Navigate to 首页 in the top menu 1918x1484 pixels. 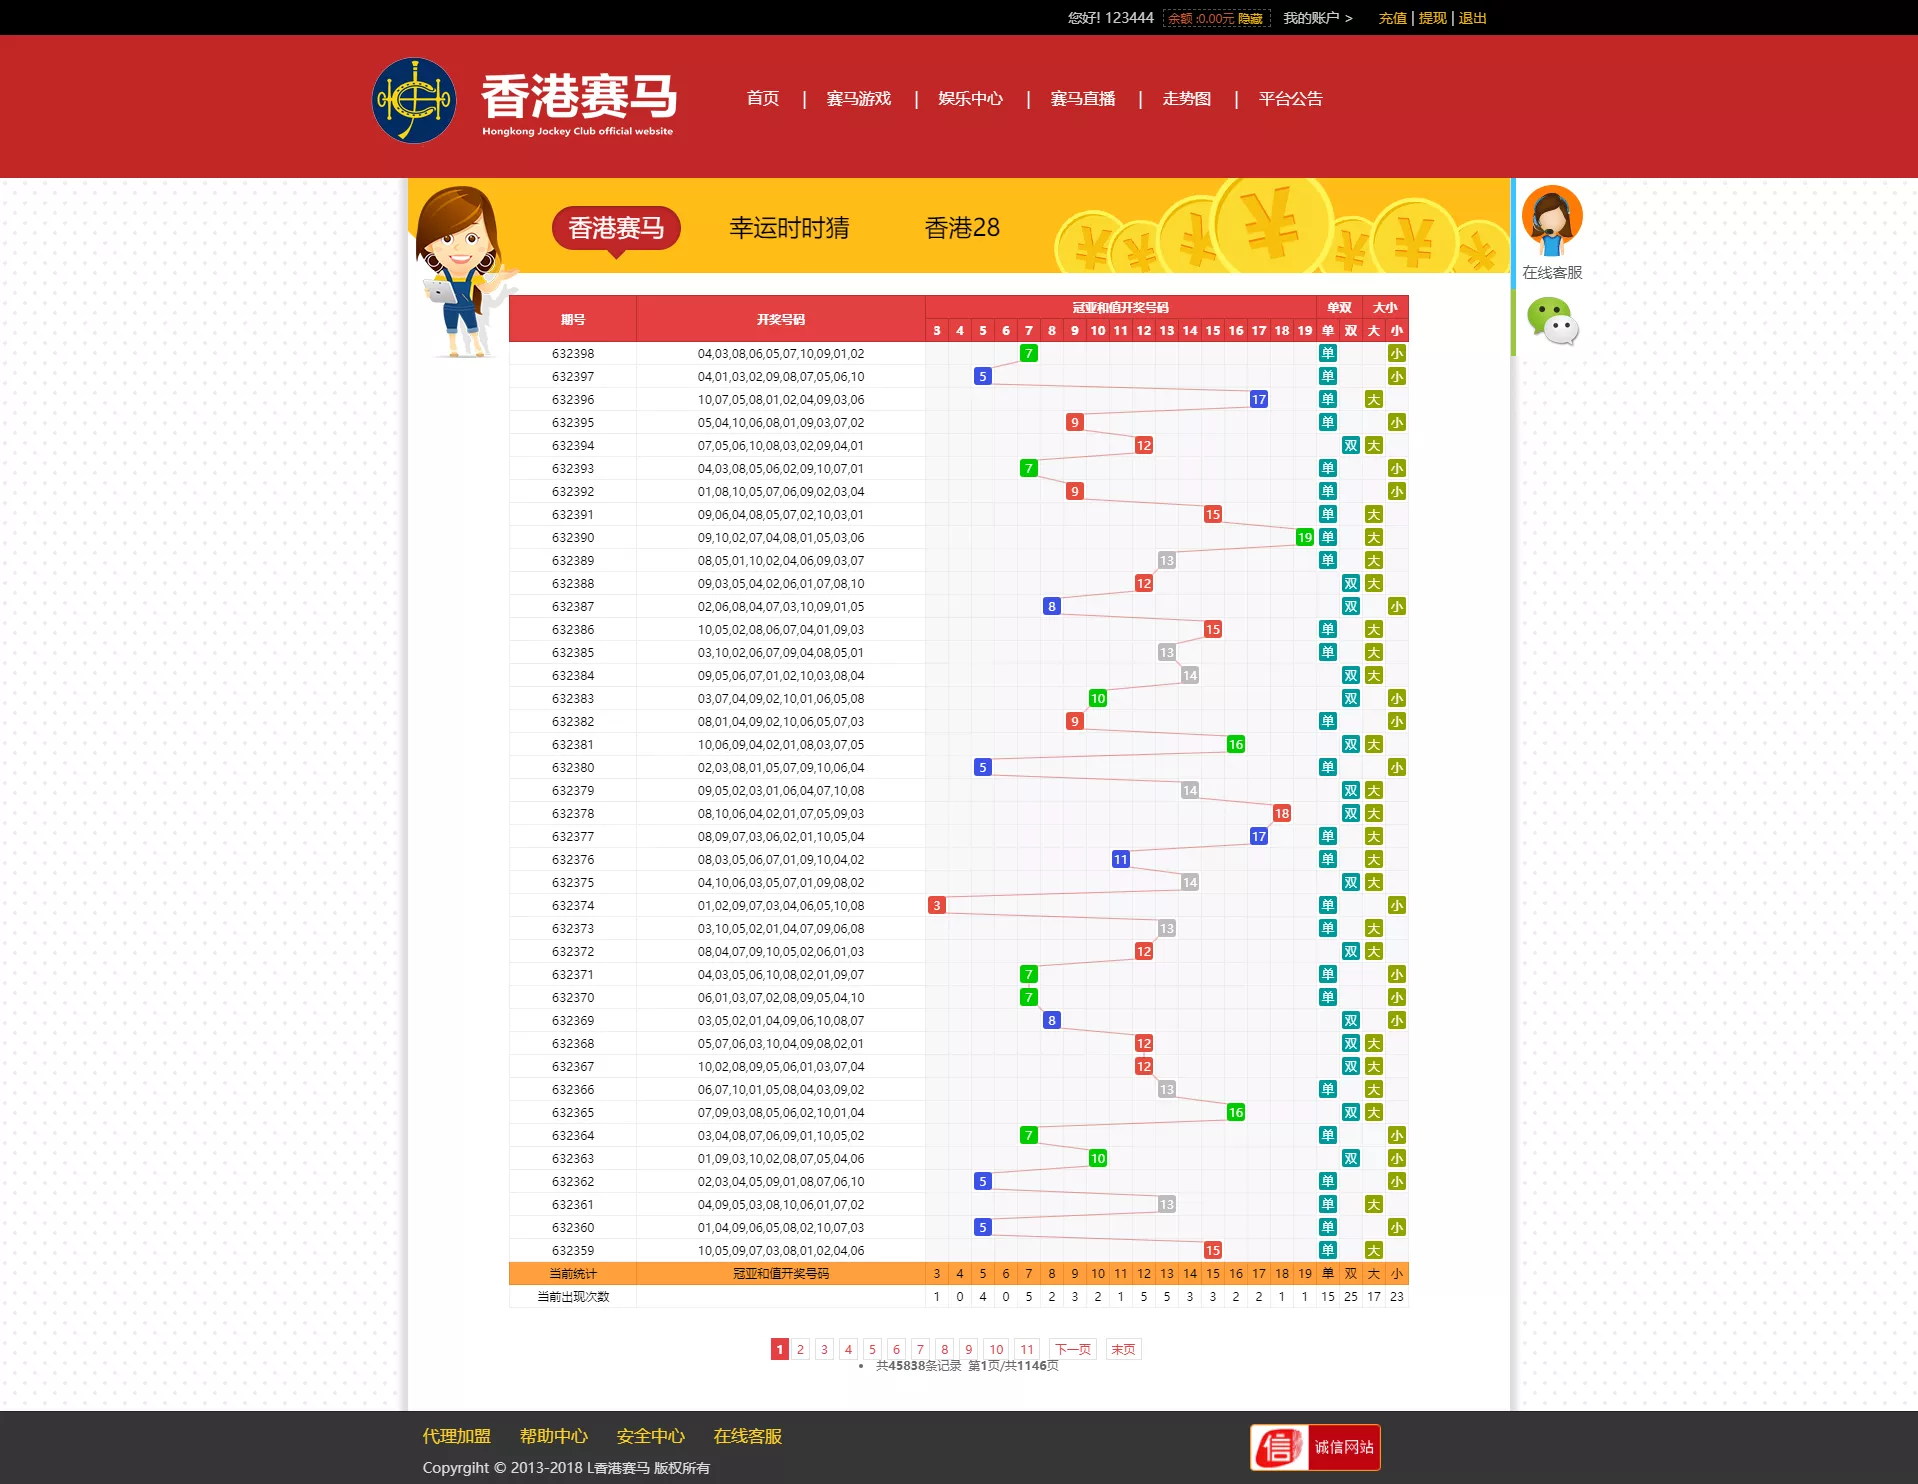coord(763,99)
